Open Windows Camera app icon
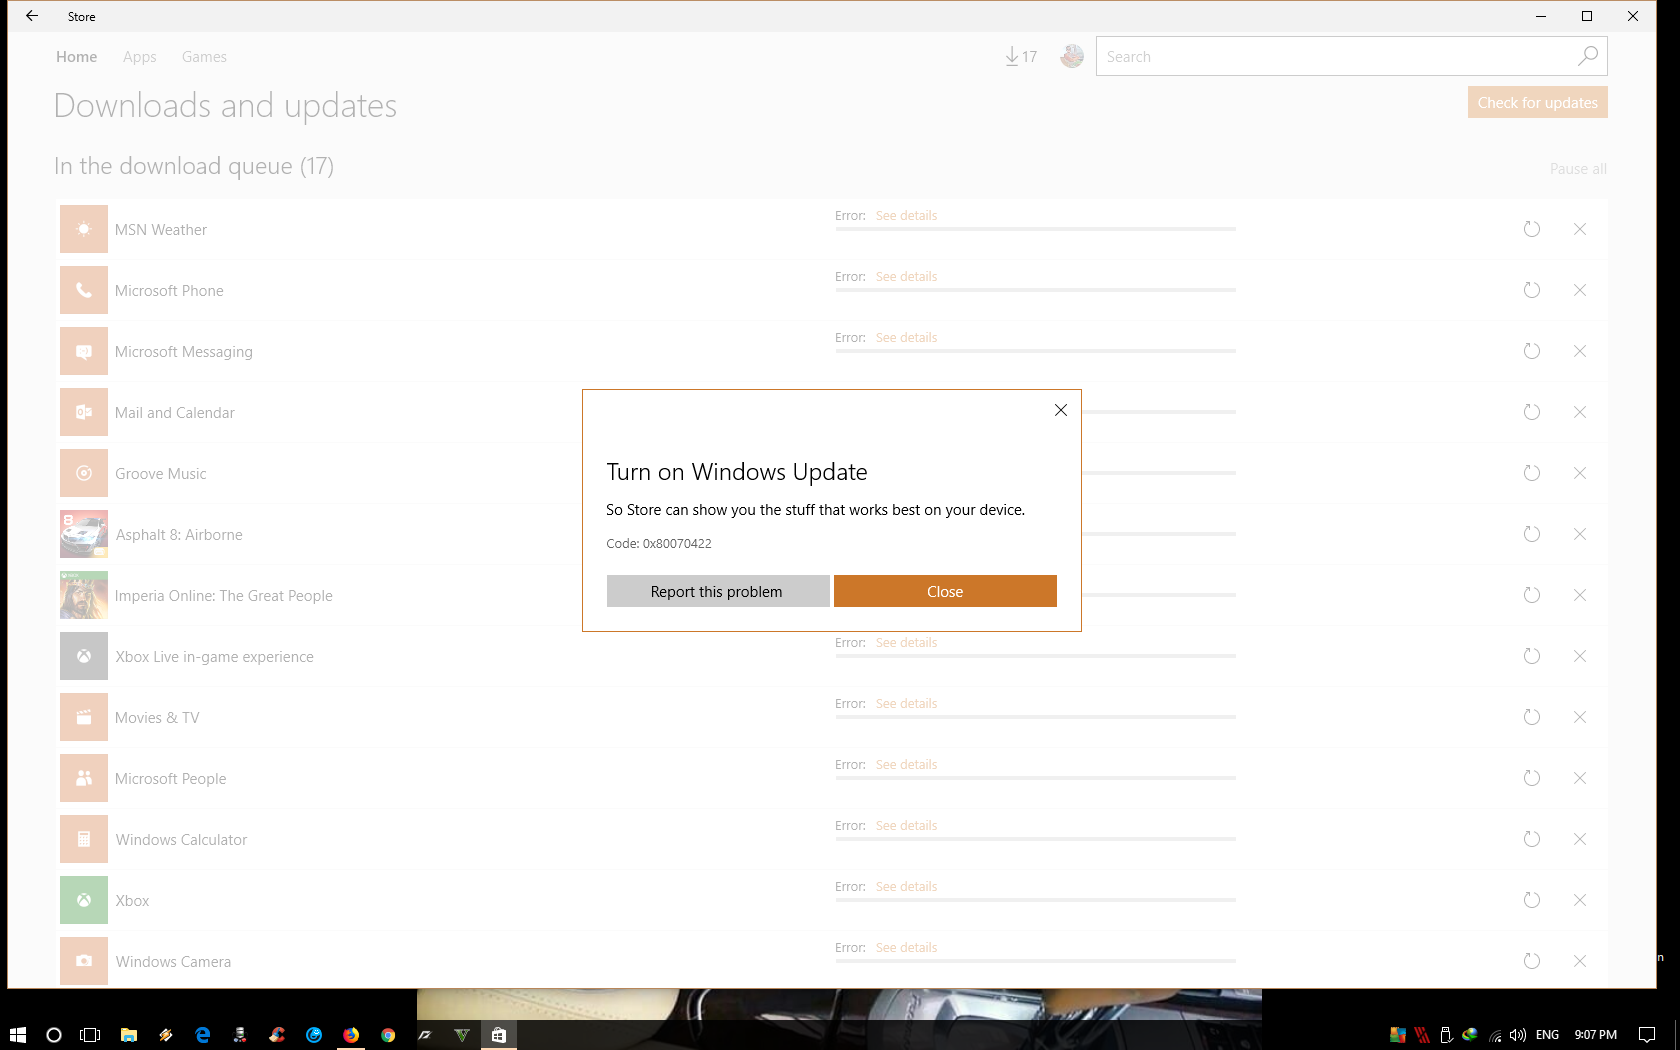The image size is (1680, 1050). point(84,961)
